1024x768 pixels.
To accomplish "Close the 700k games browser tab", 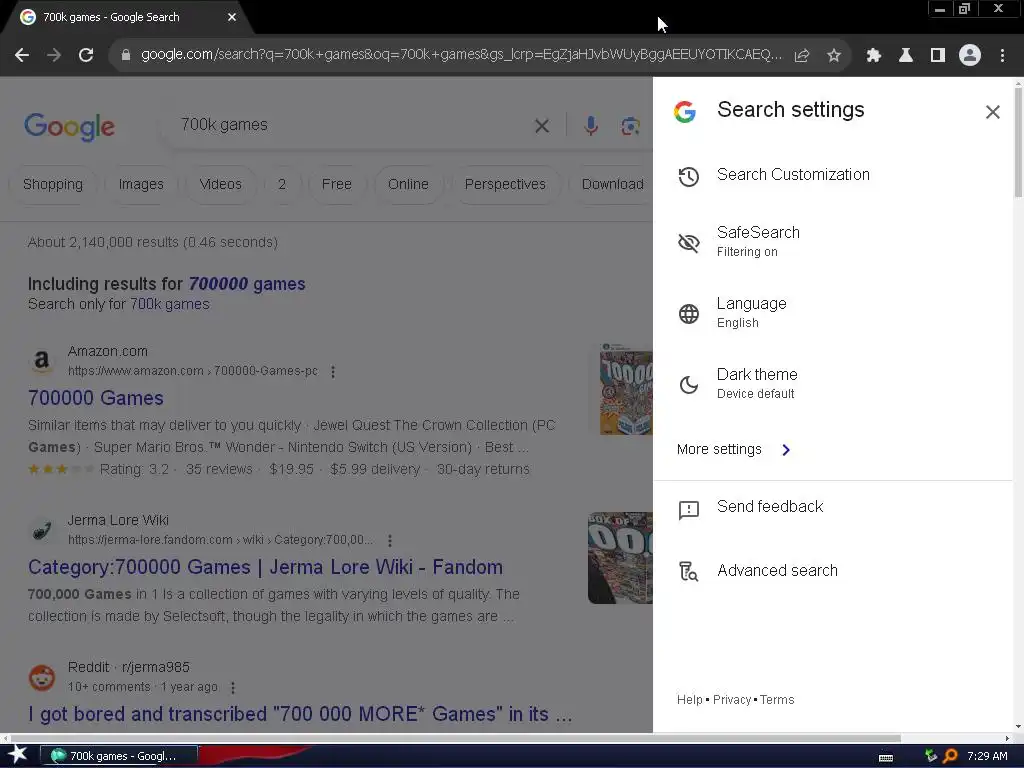I will pyautogui.click(x=232, y=17).
